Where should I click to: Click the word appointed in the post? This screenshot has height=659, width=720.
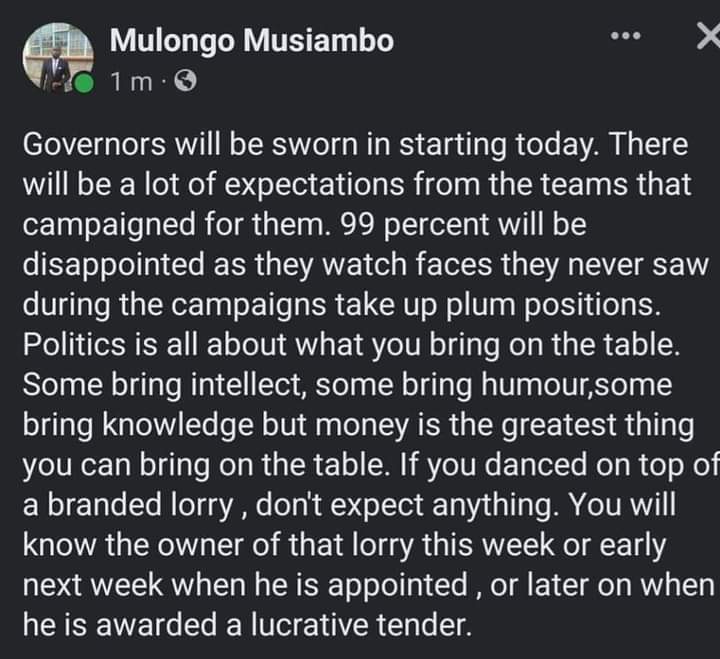[398, 586]
